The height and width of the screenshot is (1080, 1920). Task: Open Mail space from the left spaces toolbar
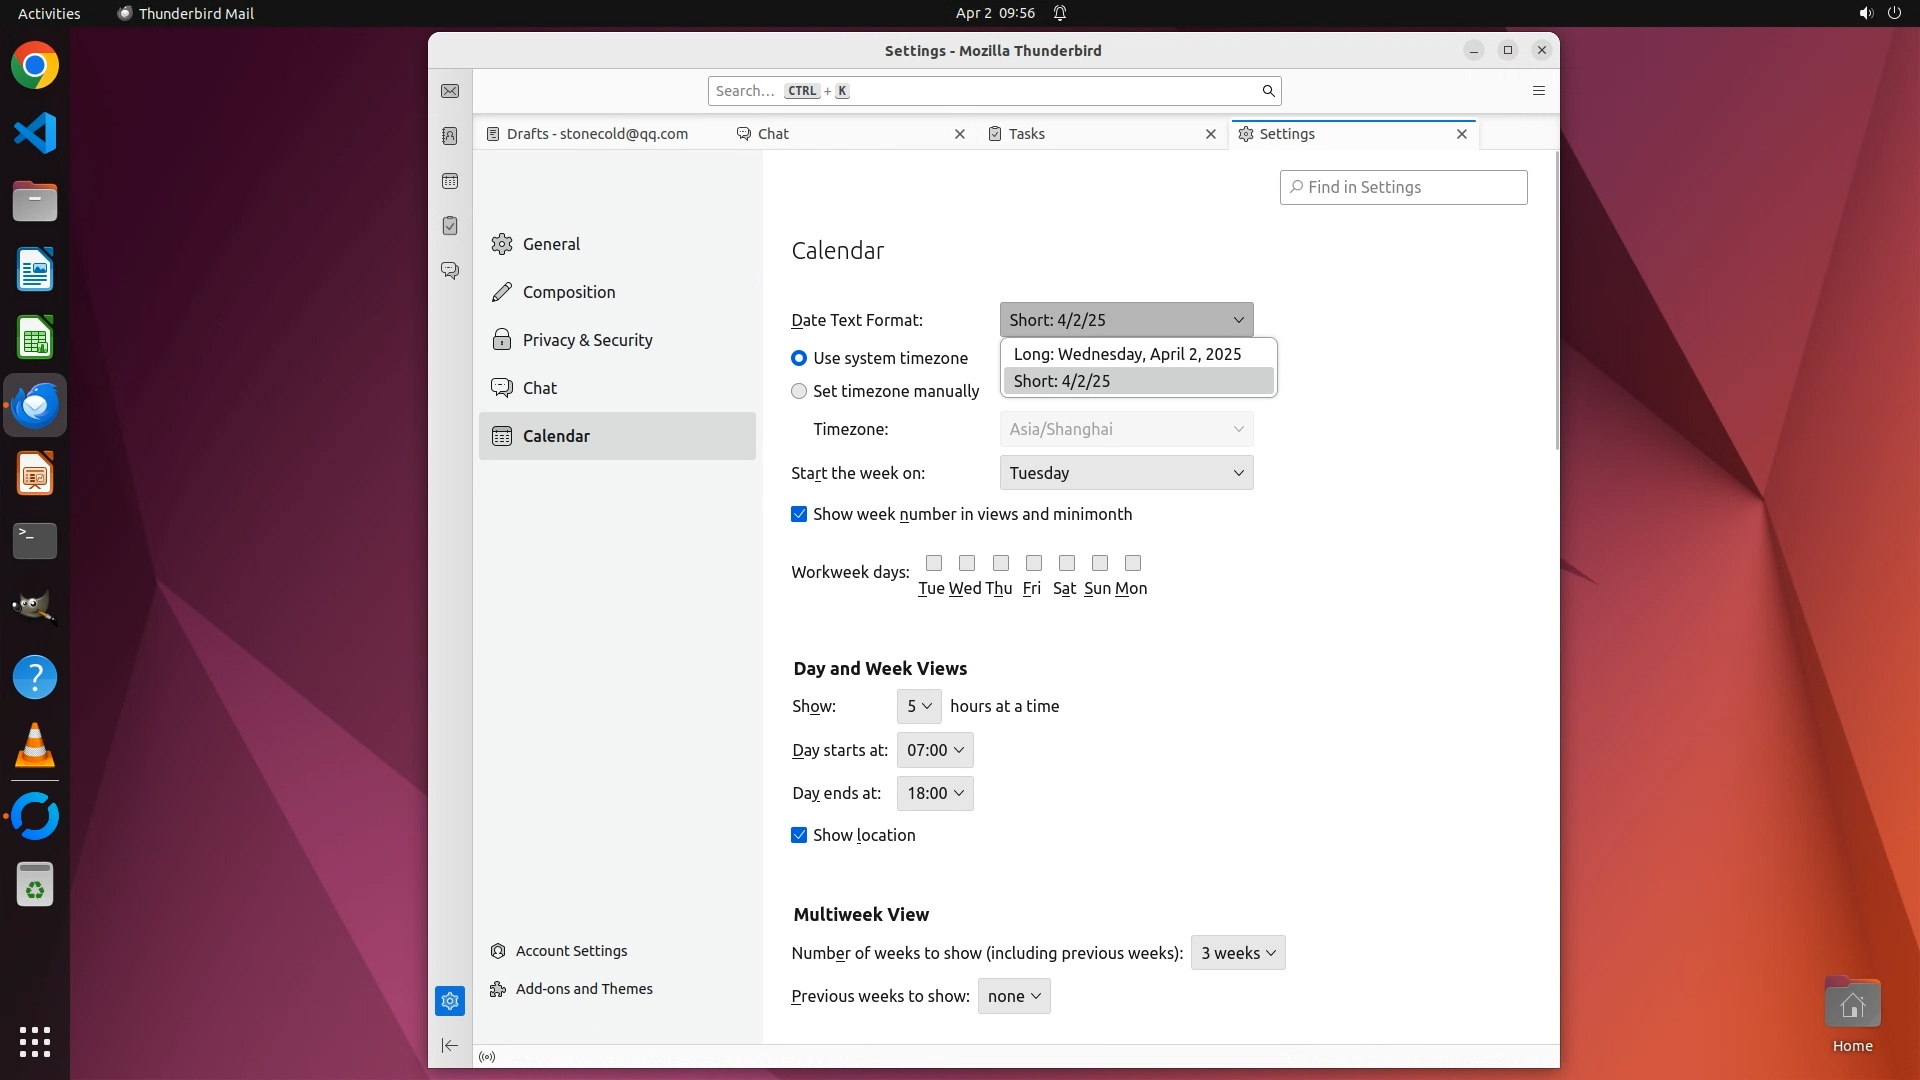[450, 91]
